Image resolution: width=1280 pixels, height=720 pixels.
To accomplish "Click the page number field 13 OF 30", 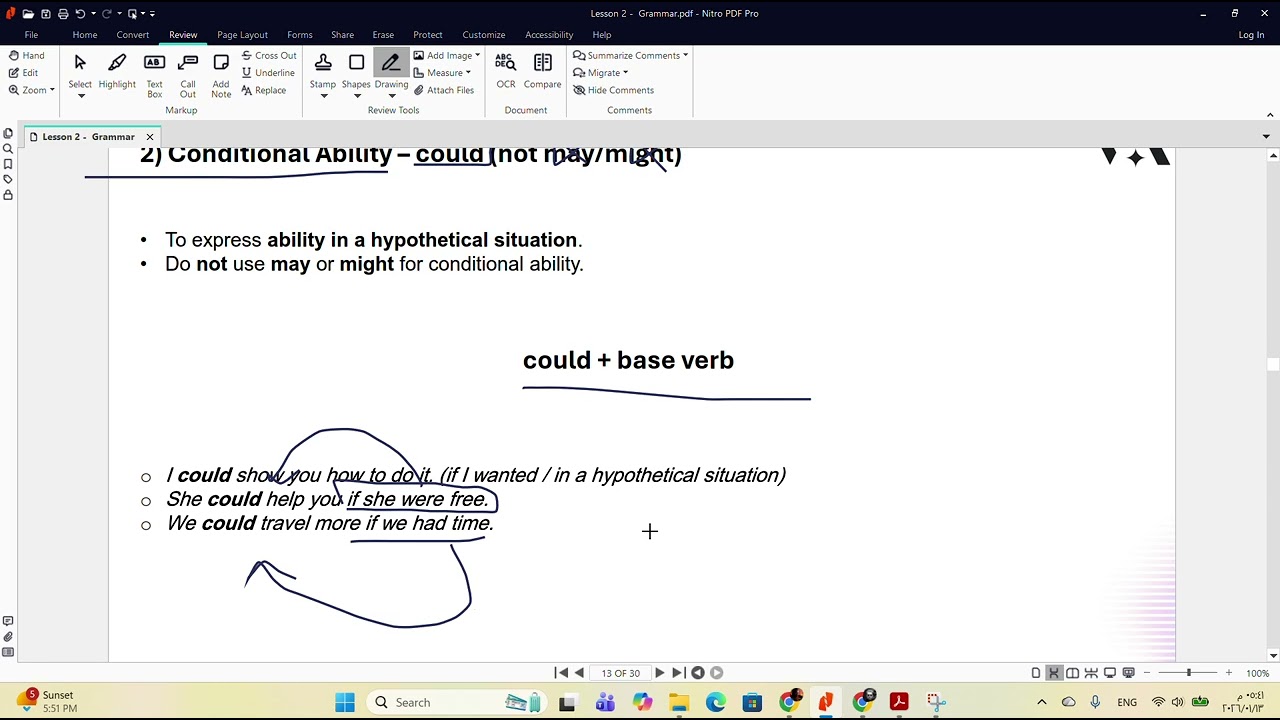I will tap(620, 673).
